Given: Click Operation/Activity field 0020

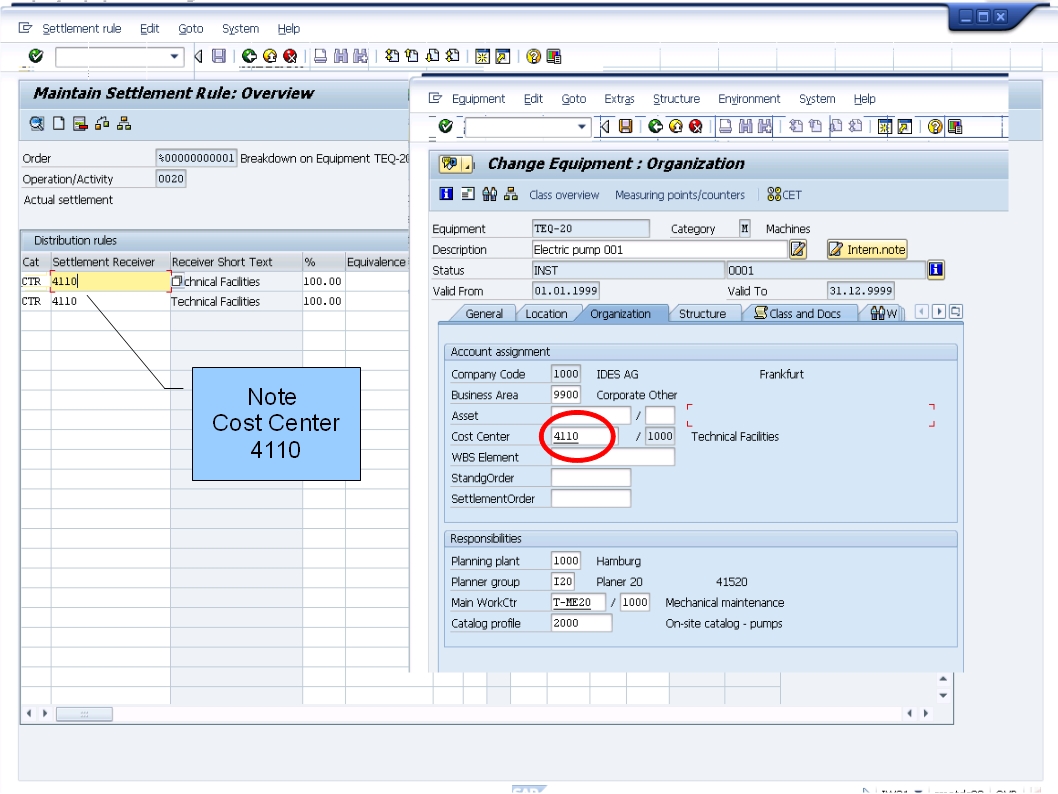Looking at the screenshot, I should 171,179.
